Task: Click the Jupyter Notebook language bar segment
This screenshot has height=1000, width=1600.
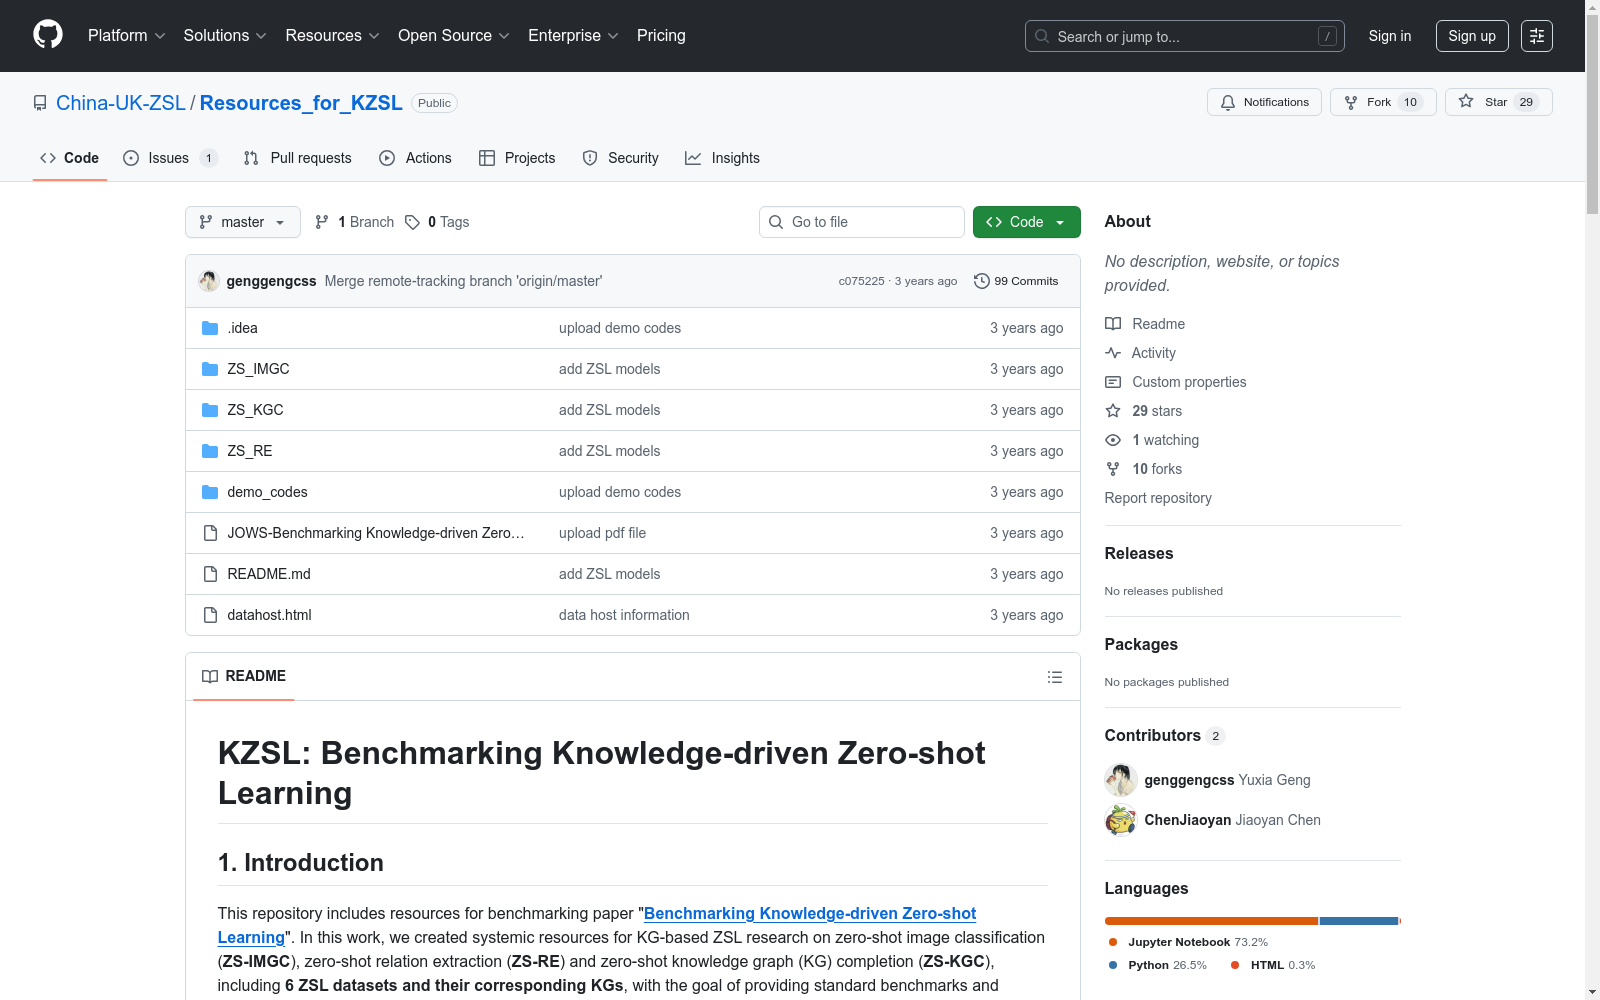Action: pyautogui.click(x=1211, y=921)
